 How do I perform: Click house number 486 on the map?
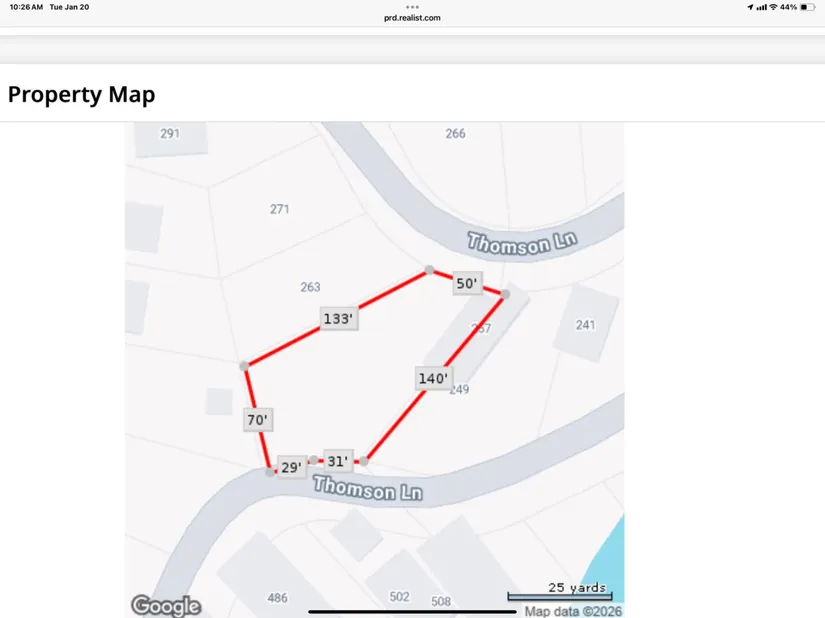(x=277, y=598)
